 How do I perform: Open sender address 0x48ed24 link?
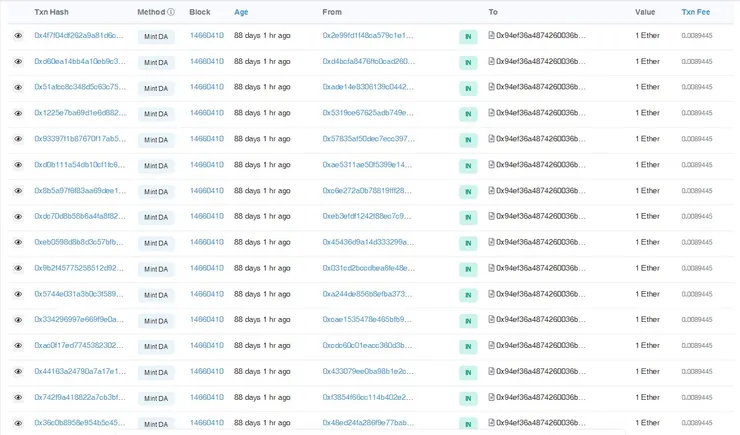[x=368, y=423]
